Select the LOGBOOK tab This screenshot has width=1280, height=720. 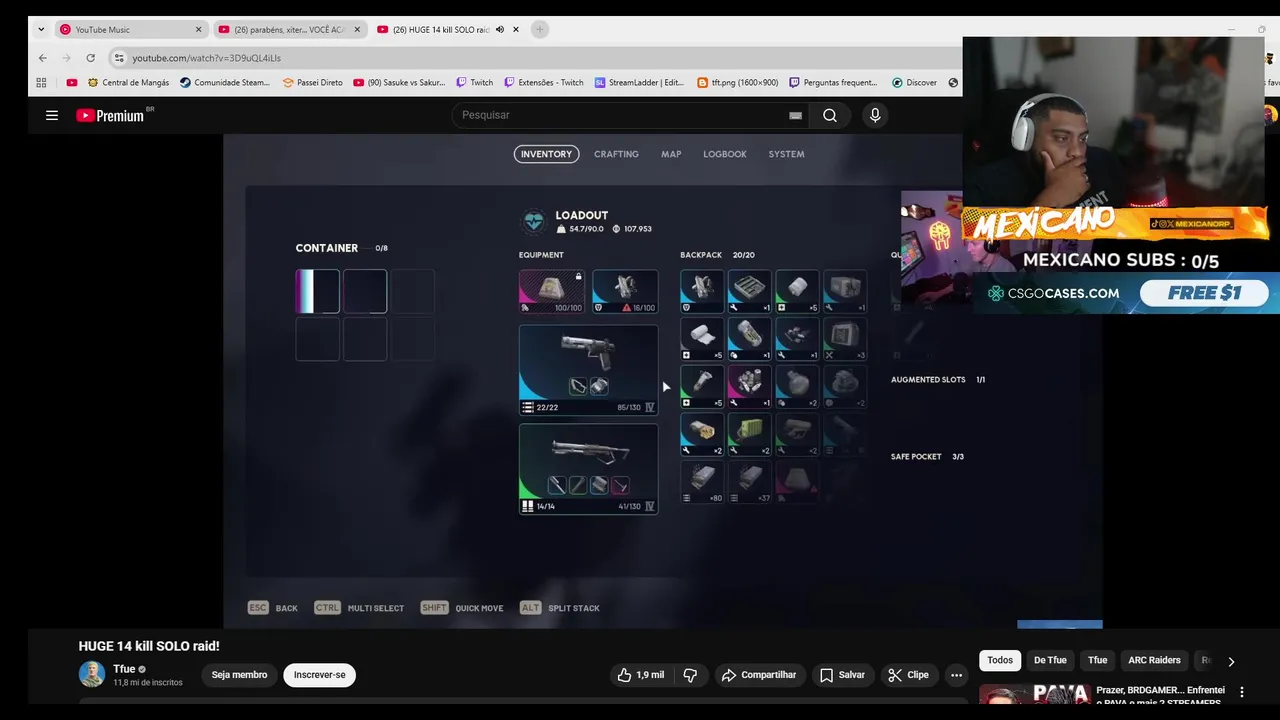(725, 154)
